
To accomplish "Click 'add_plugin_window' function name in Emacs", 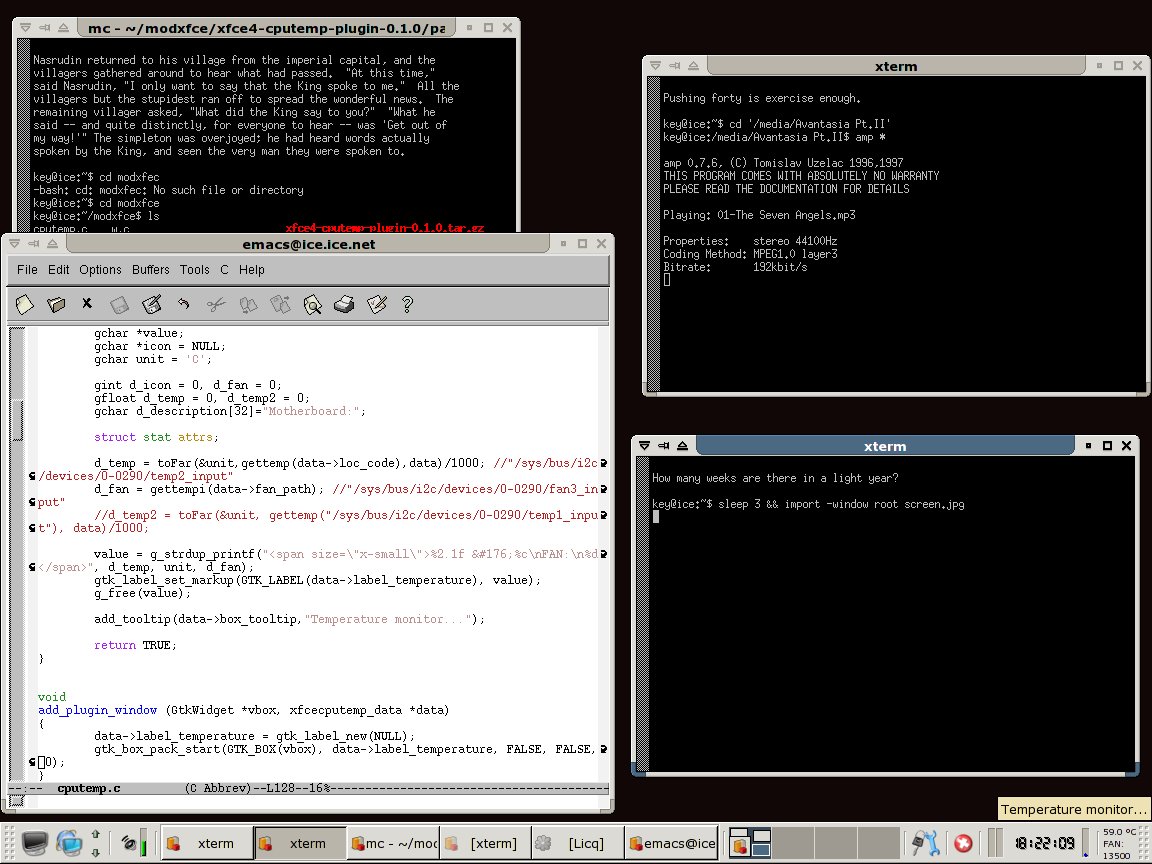I will click(98, 710).
